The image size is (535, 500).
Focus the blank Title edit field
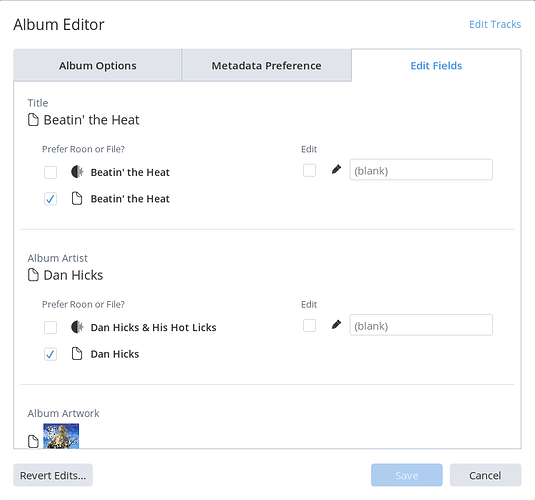click(421, 170)
